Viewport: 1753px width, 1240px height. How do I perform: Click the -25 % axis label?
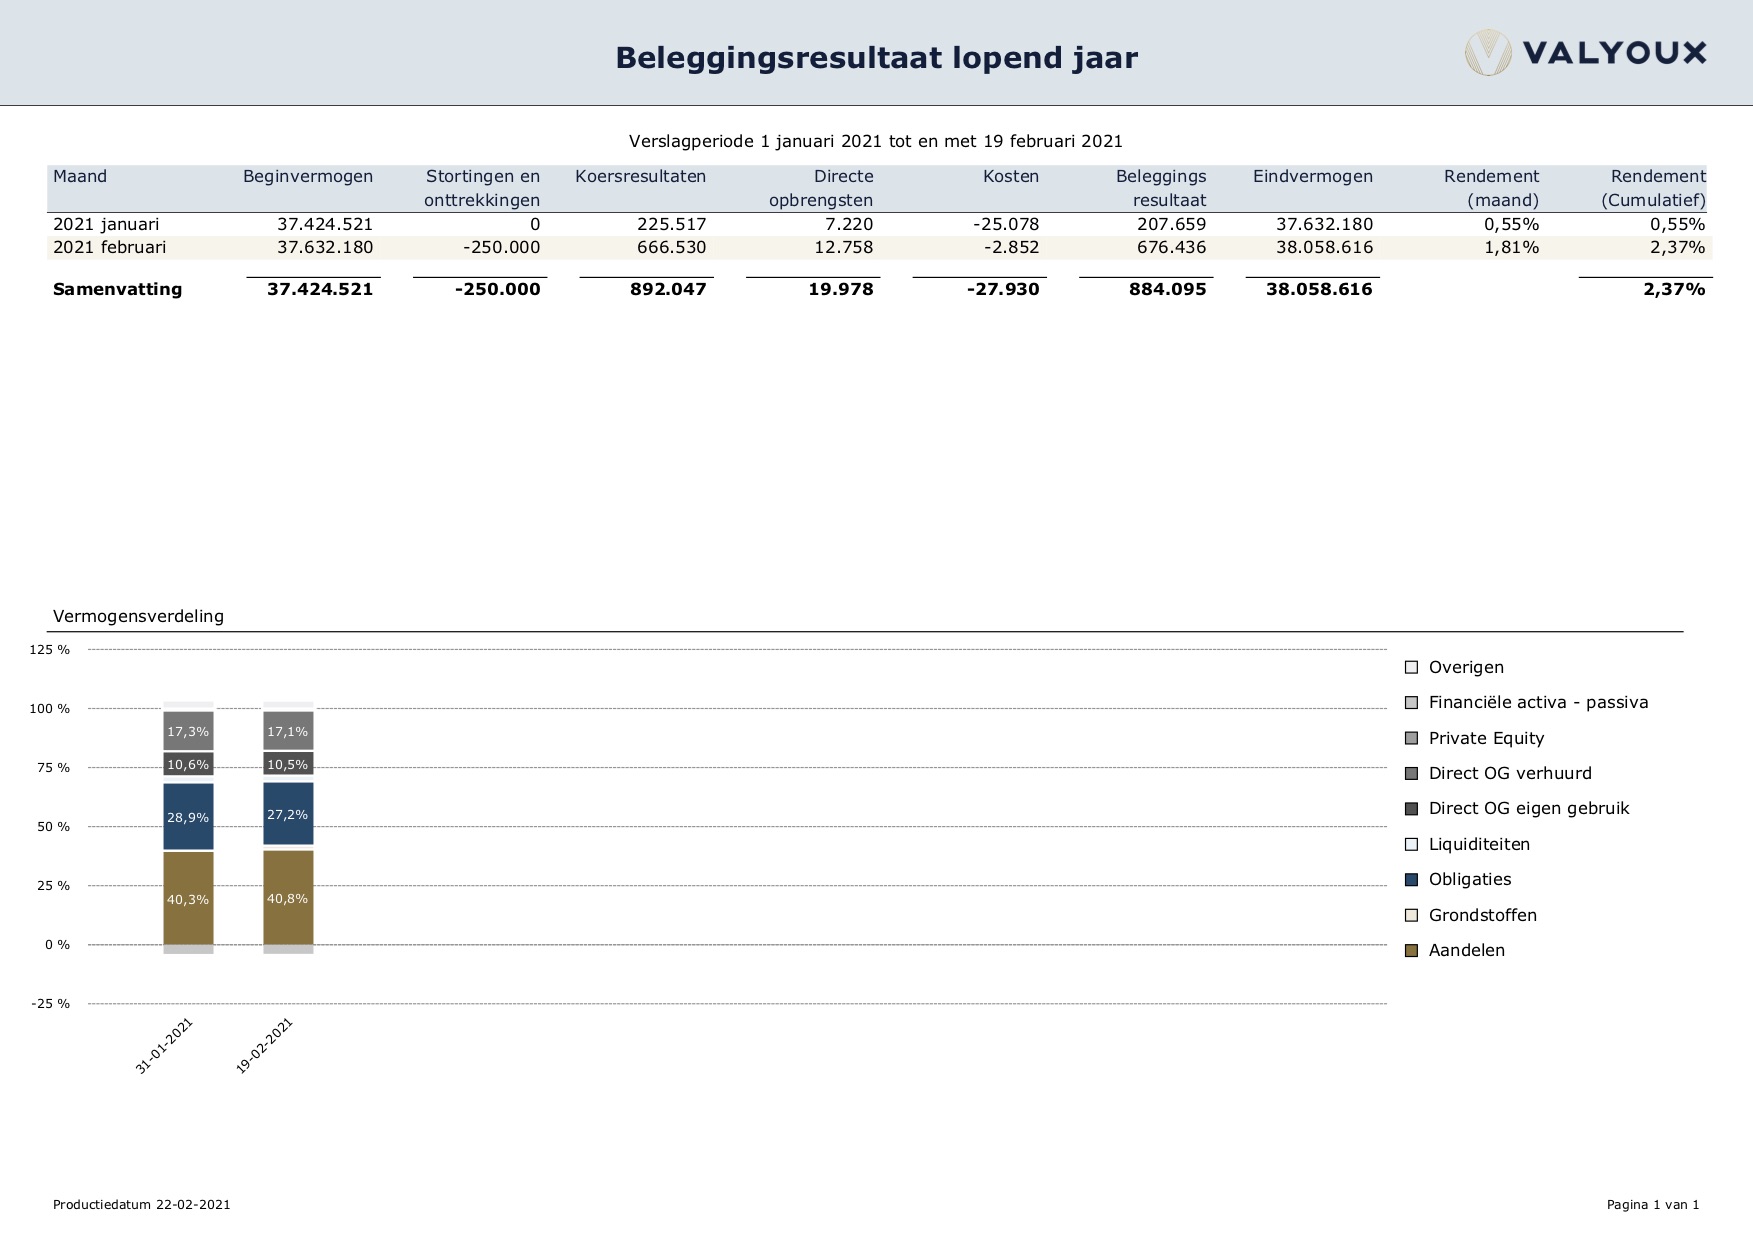point(50,1003)
